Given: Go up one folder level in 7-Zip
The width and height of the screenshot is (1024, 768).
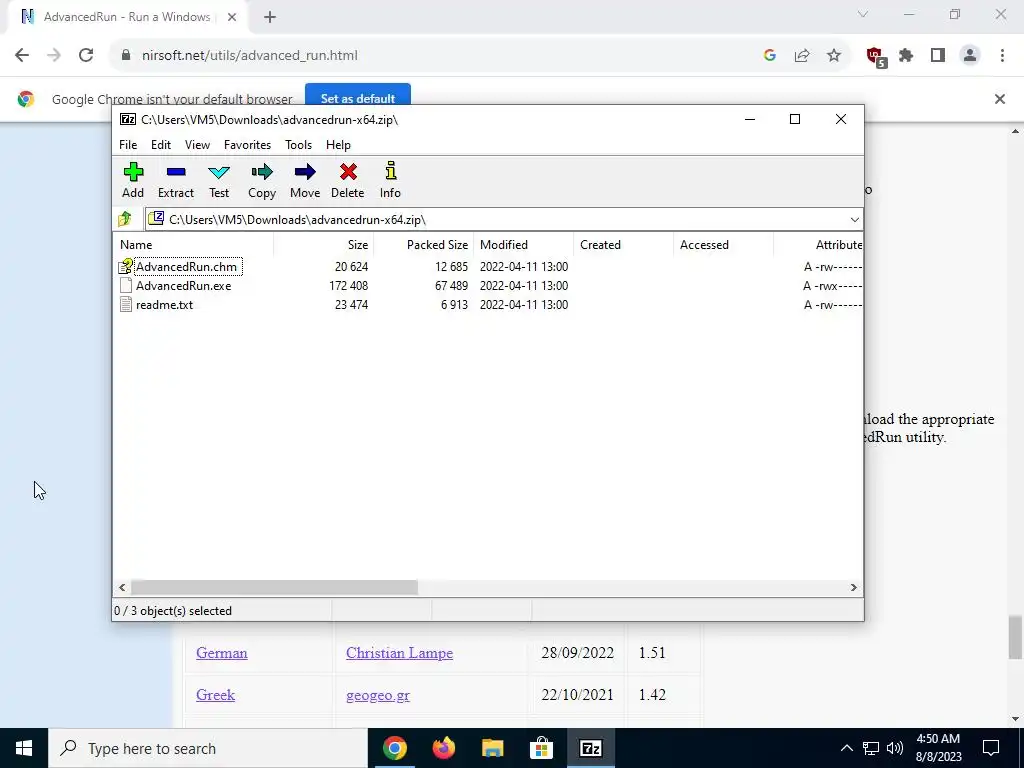Looking at the screenshot, I should 125,219.
